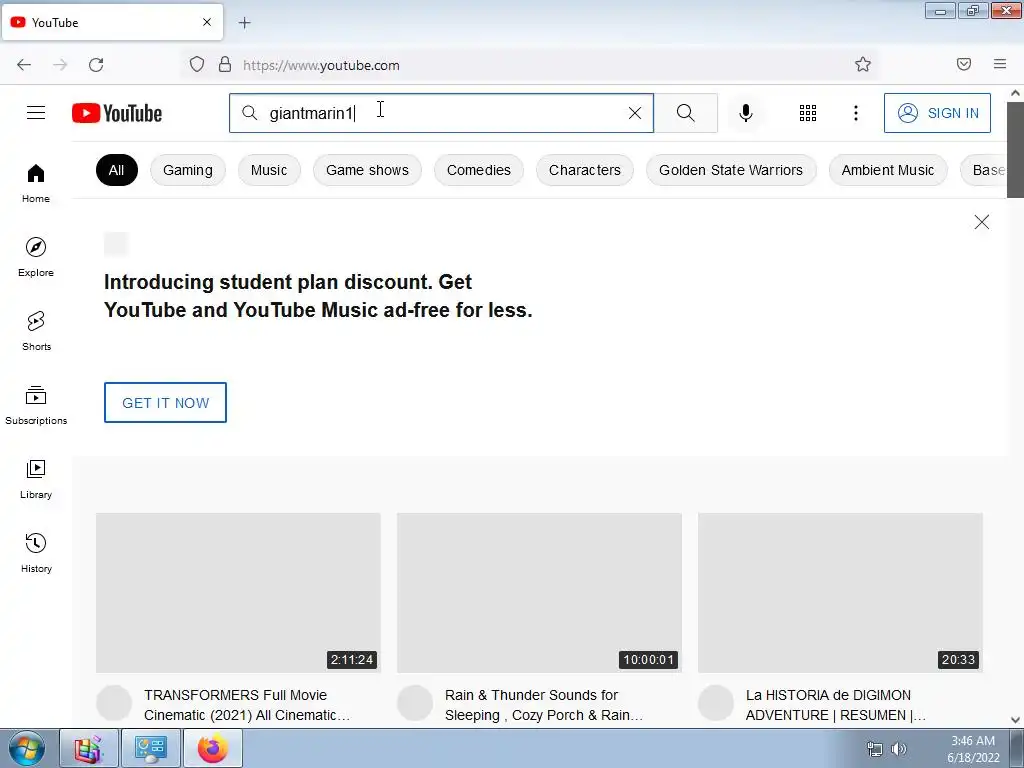Open La HISTORIA de DIGIMON thumbnail

click(x=840, y=592)
